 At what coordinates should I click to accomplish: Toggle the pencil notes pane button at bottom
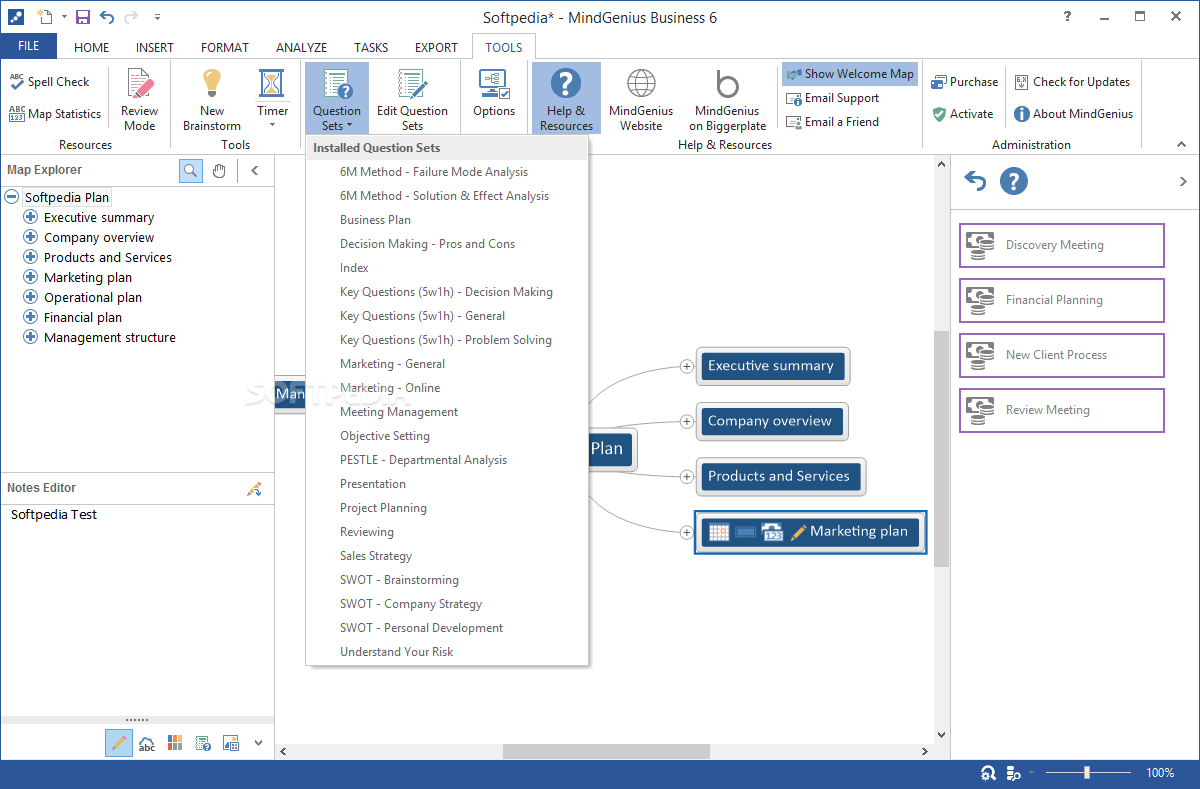coord(118,743)
